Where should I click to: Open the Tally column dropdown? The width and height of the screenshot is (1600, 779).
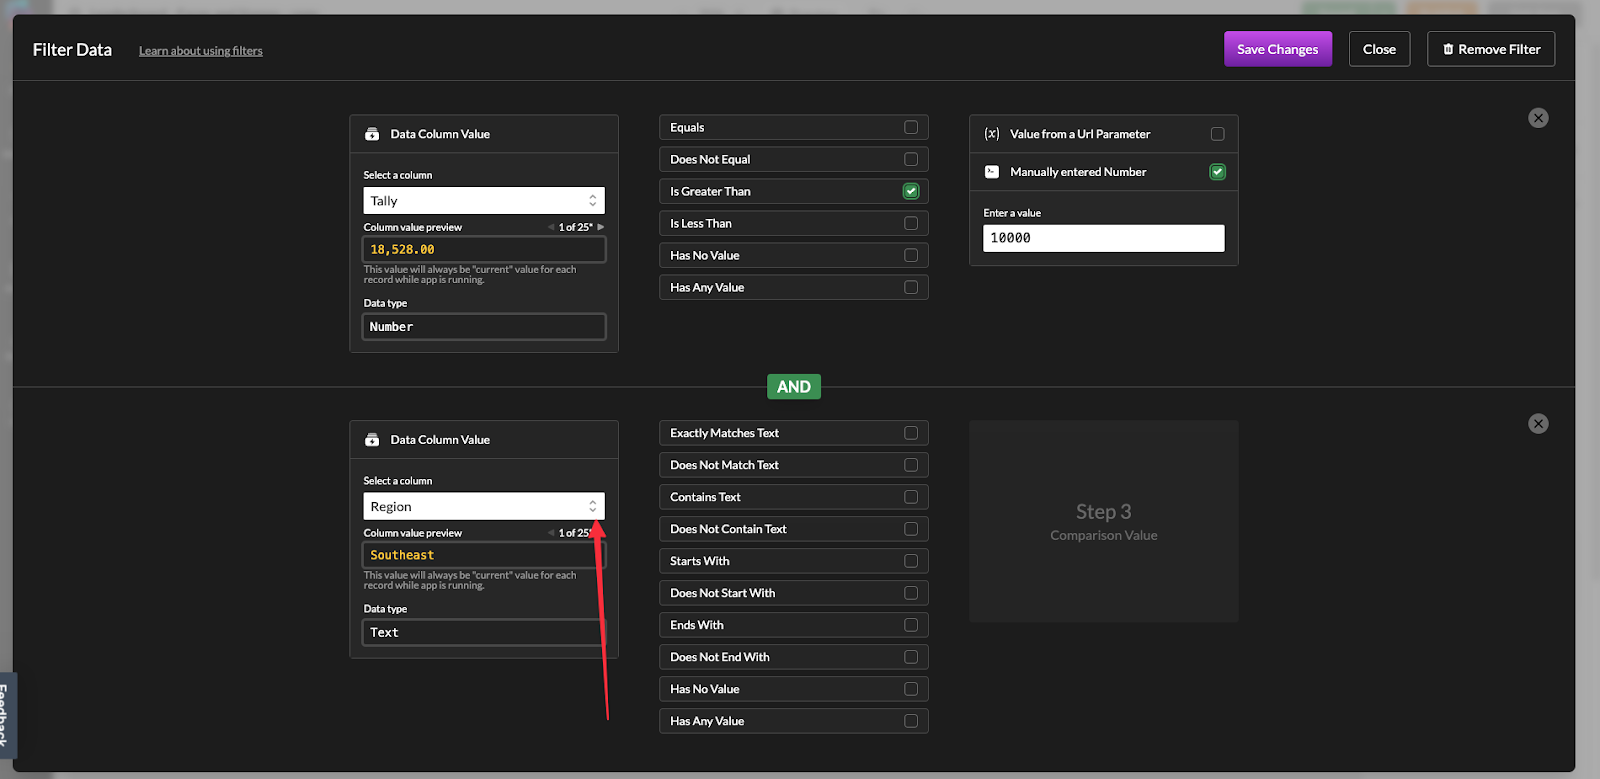click(484, 201)
